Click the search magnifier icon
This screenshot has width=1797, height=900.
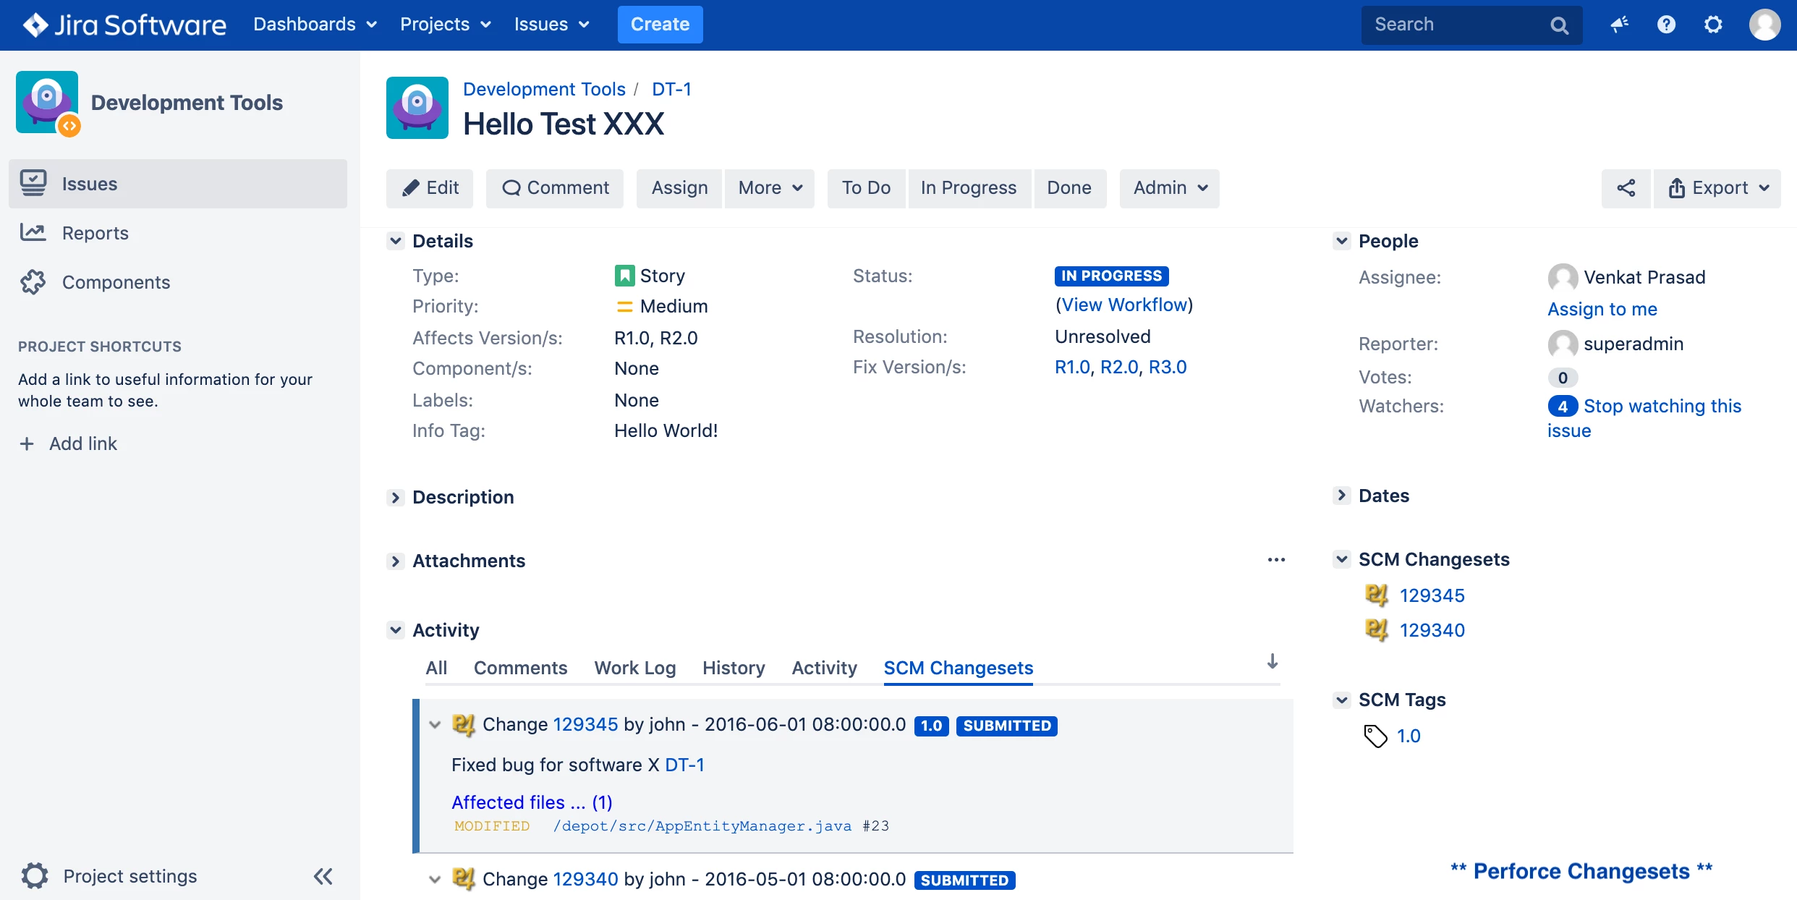(x=1559, y=25)
